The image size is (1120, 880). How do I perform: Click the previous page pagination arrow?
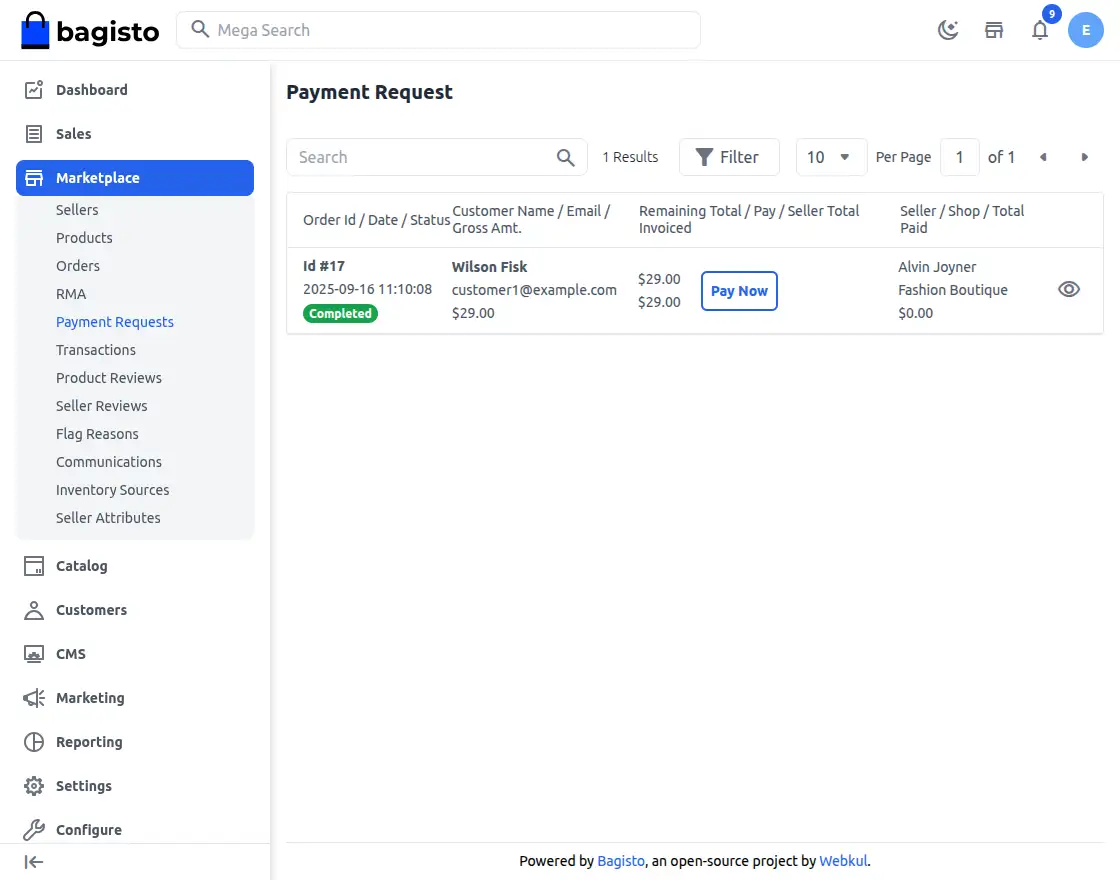tap(1043, 157)
